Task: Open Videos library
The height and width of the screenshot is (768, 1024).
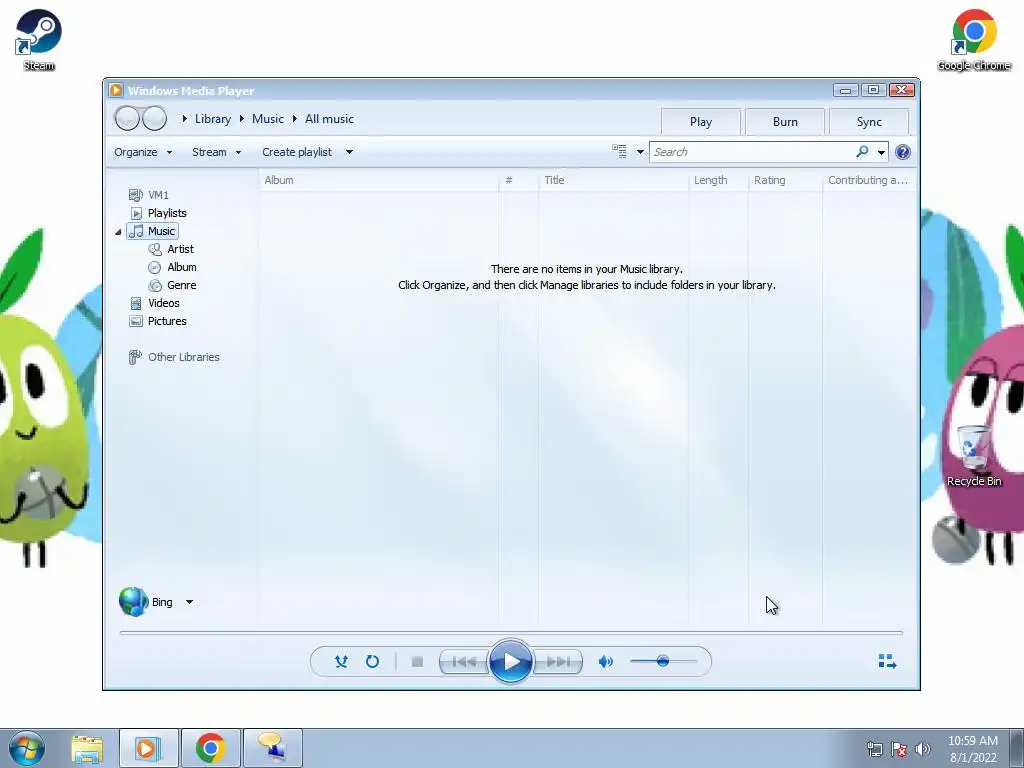Action: click(155, 303)
